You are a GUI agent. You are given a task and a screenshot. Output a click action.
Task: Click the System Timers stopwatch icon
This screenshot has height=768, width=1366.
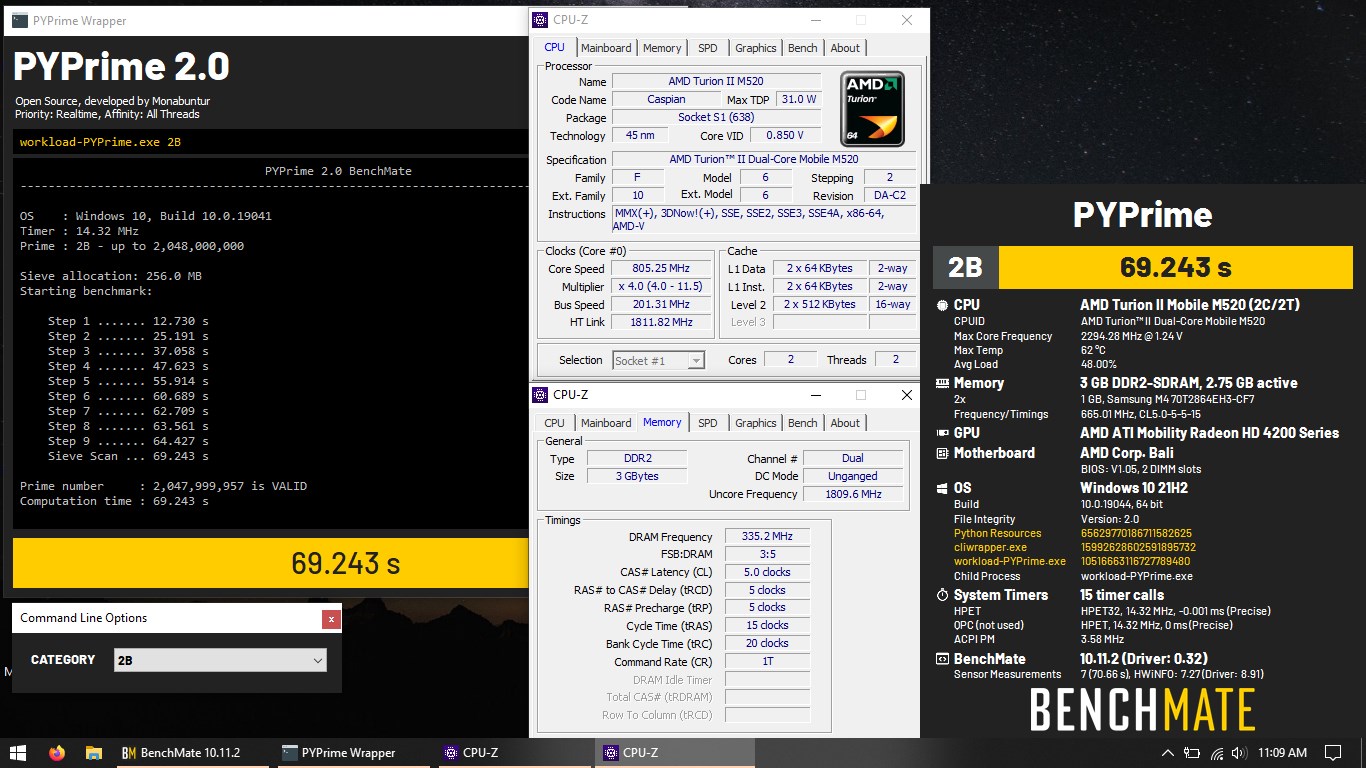(x=941, y=595)
